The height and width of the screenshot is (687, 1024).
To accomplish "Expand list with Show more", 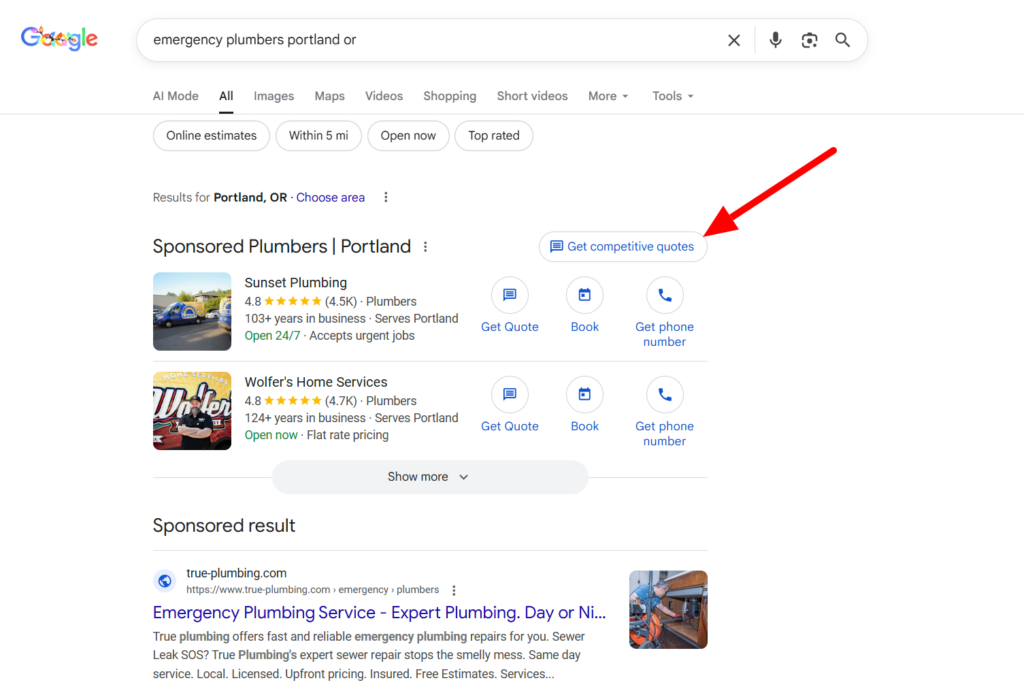I will 429,477.
